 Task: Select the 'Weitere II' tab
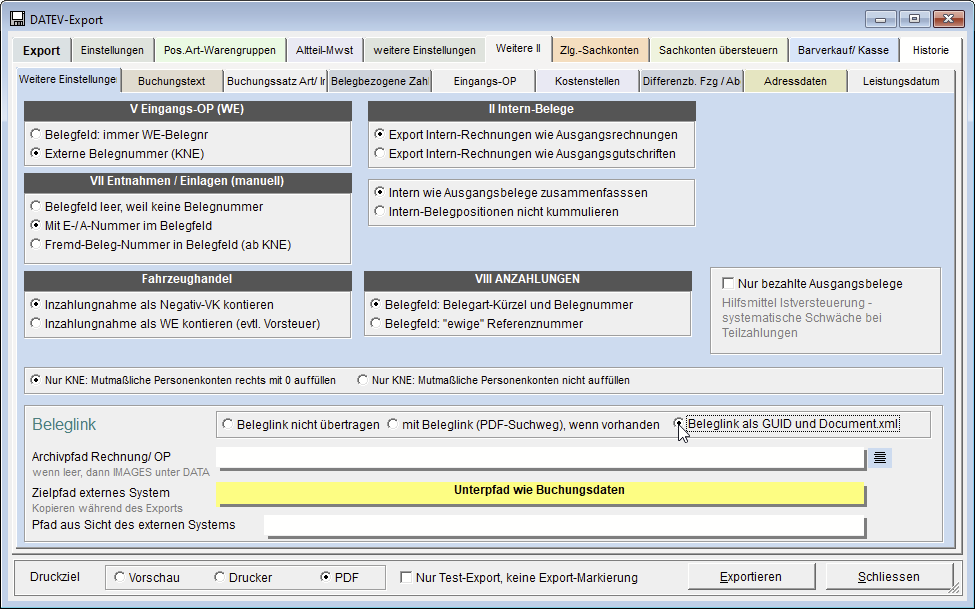(518, 49)
